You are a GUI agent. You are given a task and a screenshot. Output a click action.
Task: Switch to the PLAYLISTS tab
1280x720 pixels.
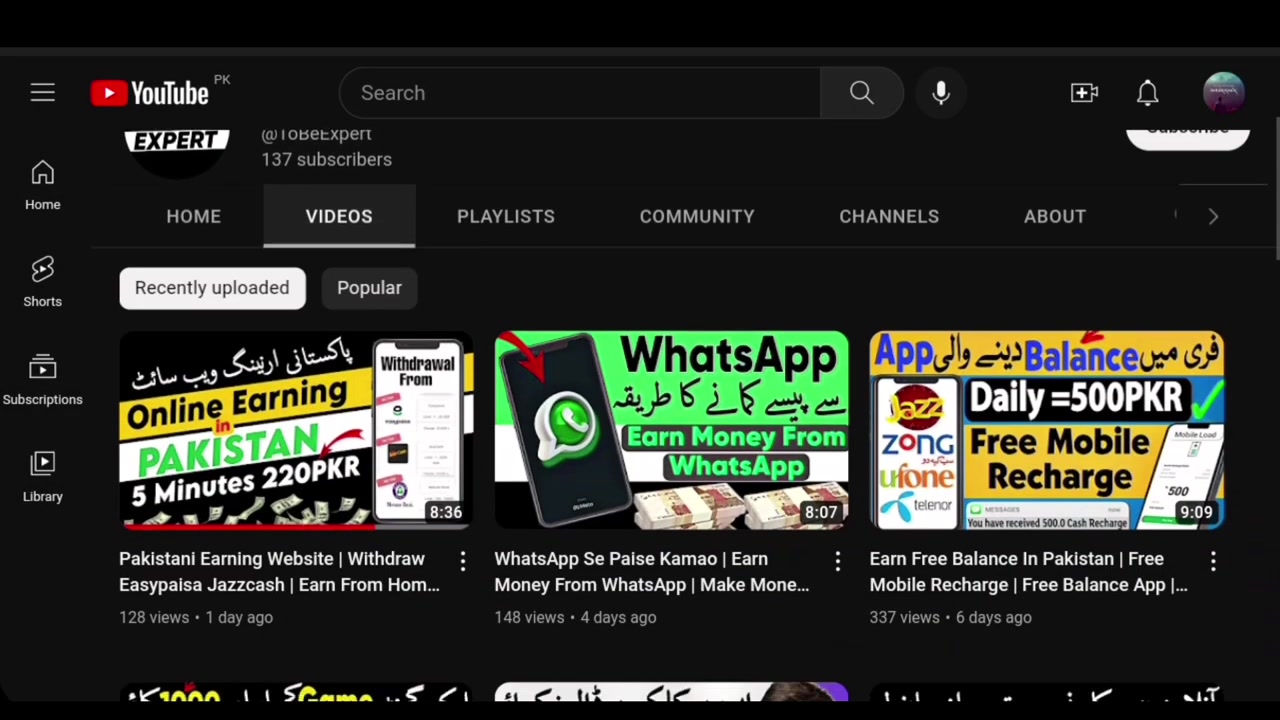(506, 216)
